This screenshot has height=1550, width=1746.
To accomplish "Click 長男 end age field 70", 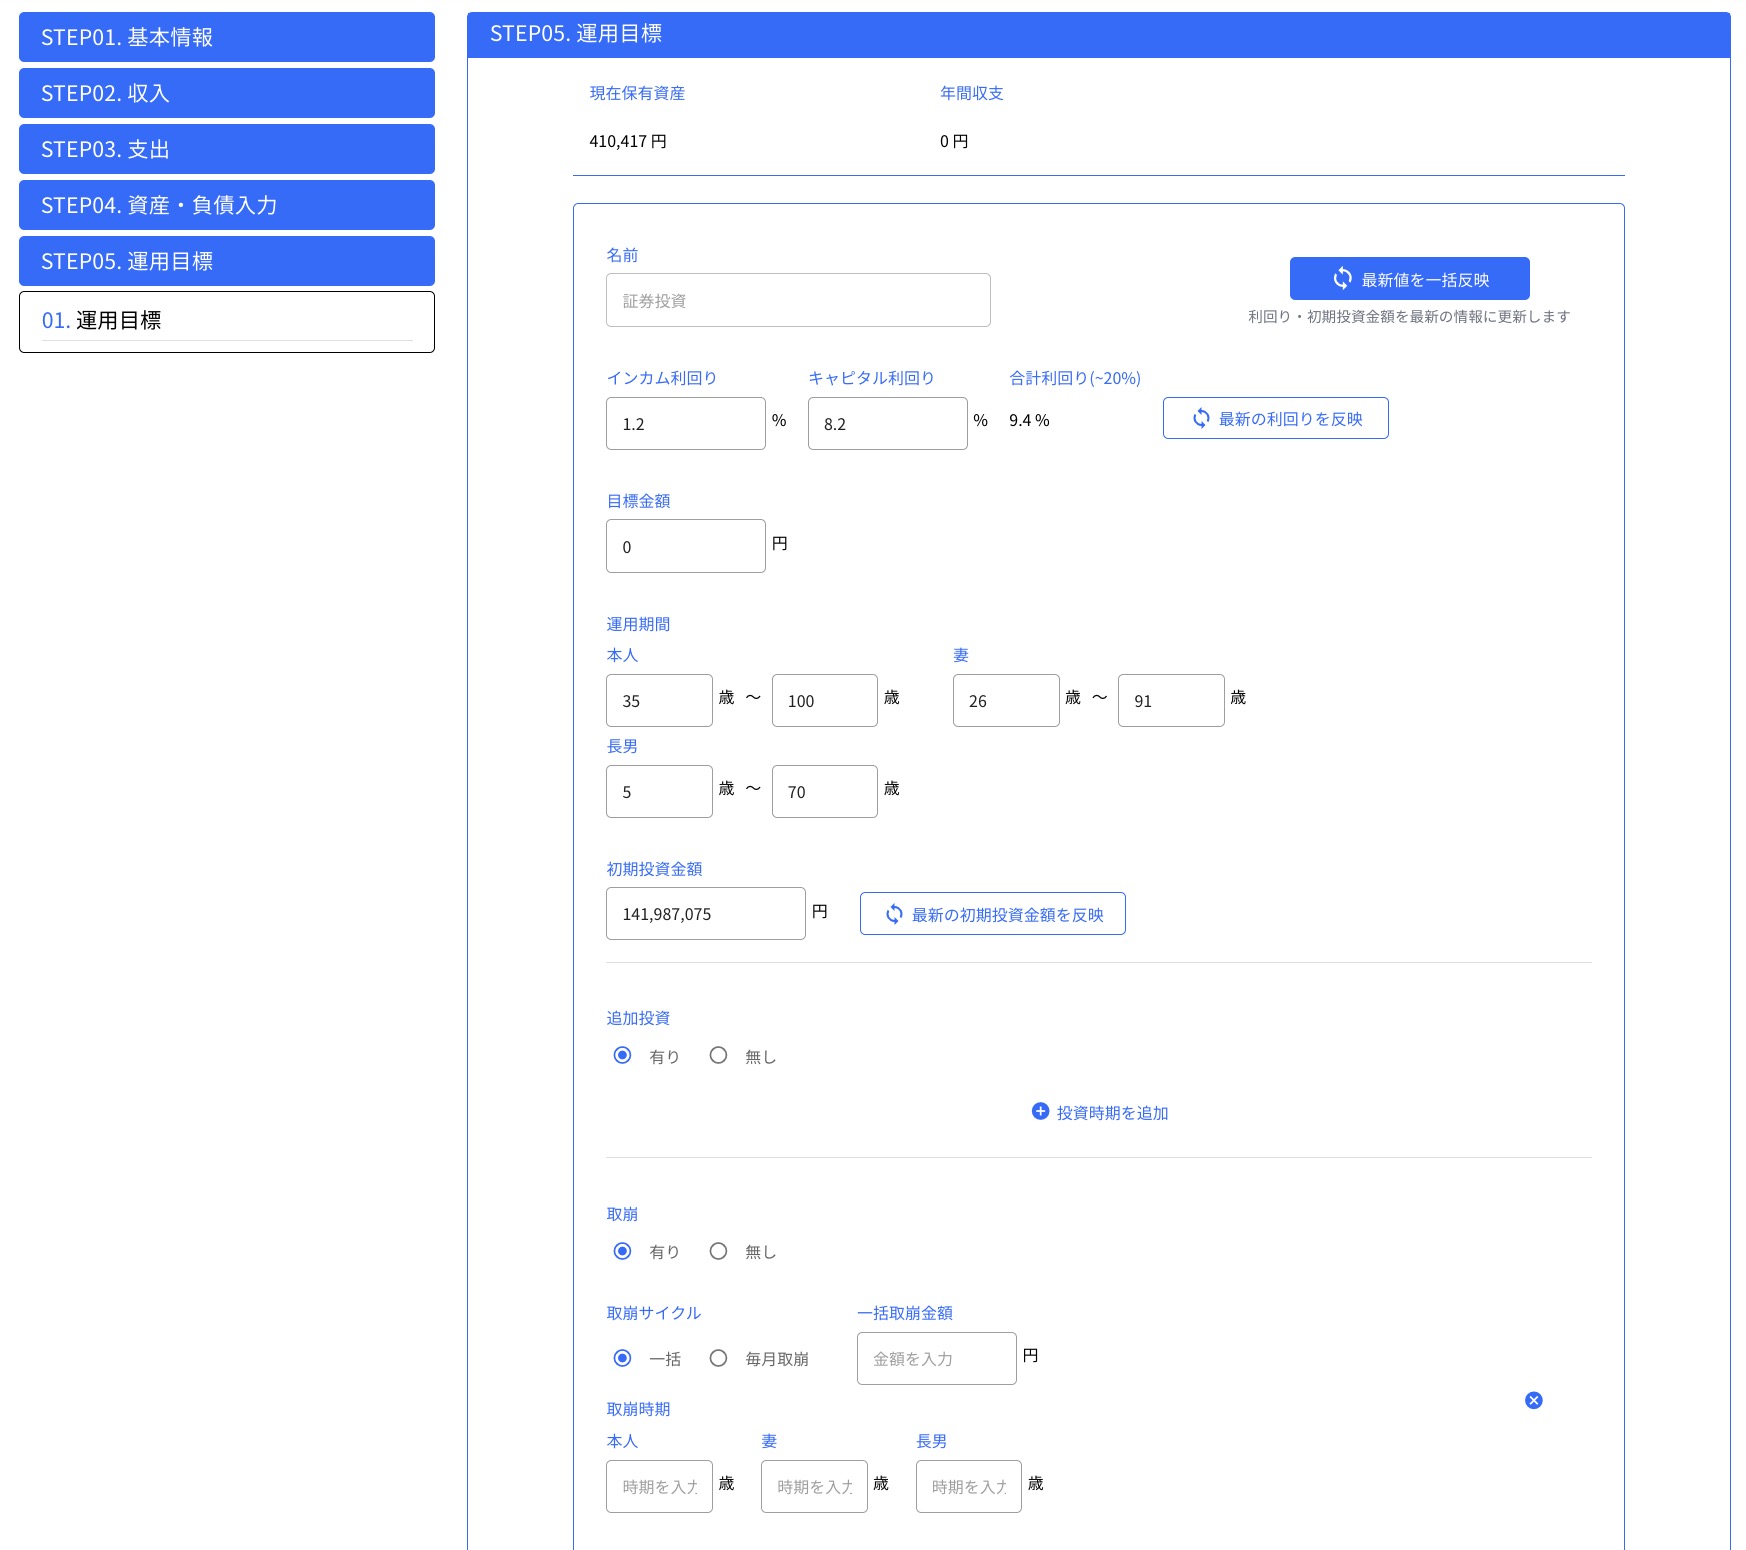I will (x=825, y=791).
